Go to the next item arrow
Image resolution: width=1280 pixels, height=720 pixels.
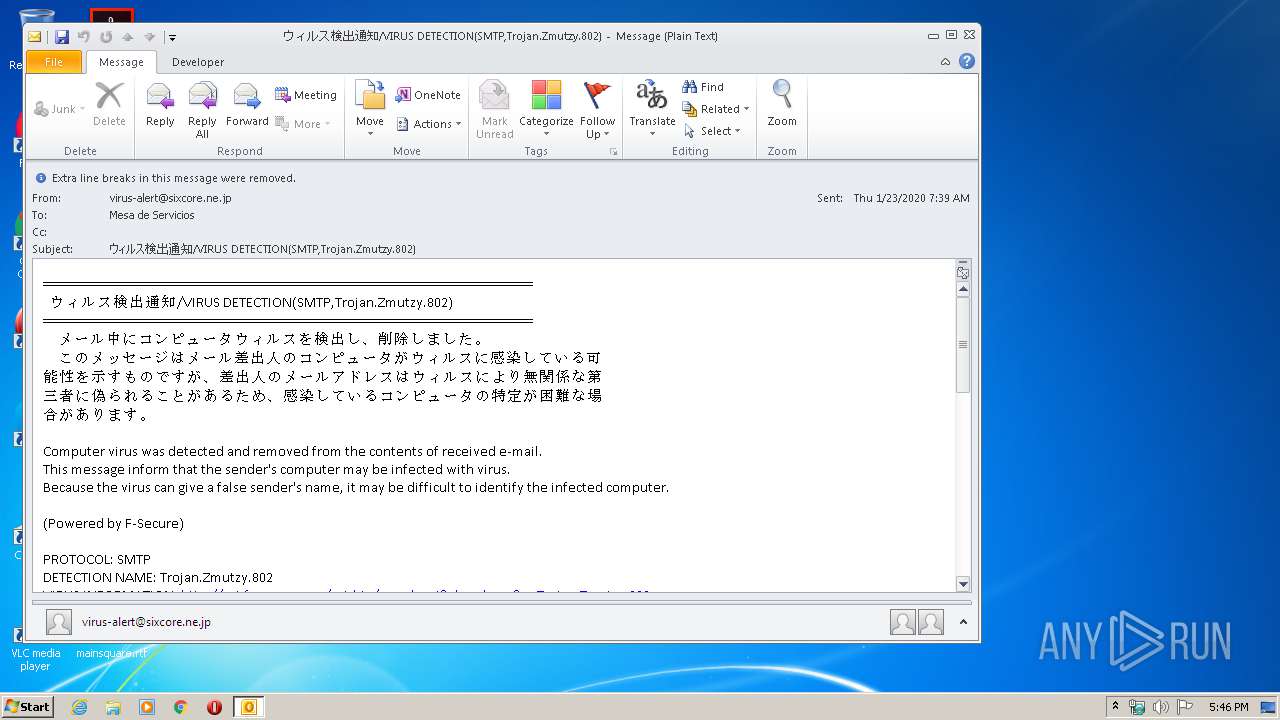148,37
